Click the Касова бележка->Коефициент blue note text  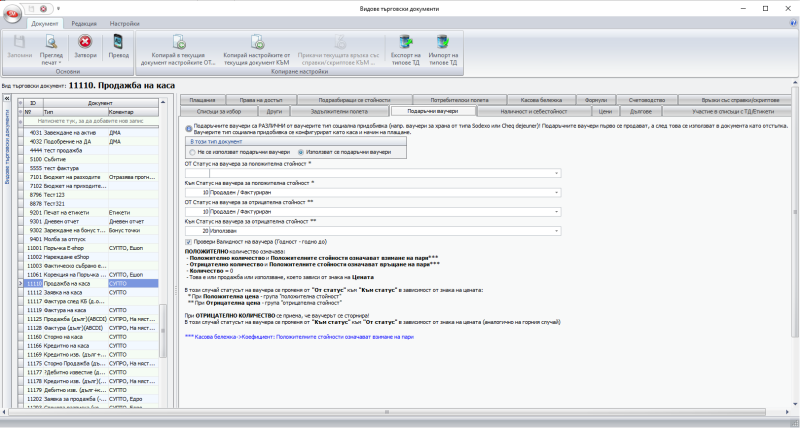tap(299, 337)
